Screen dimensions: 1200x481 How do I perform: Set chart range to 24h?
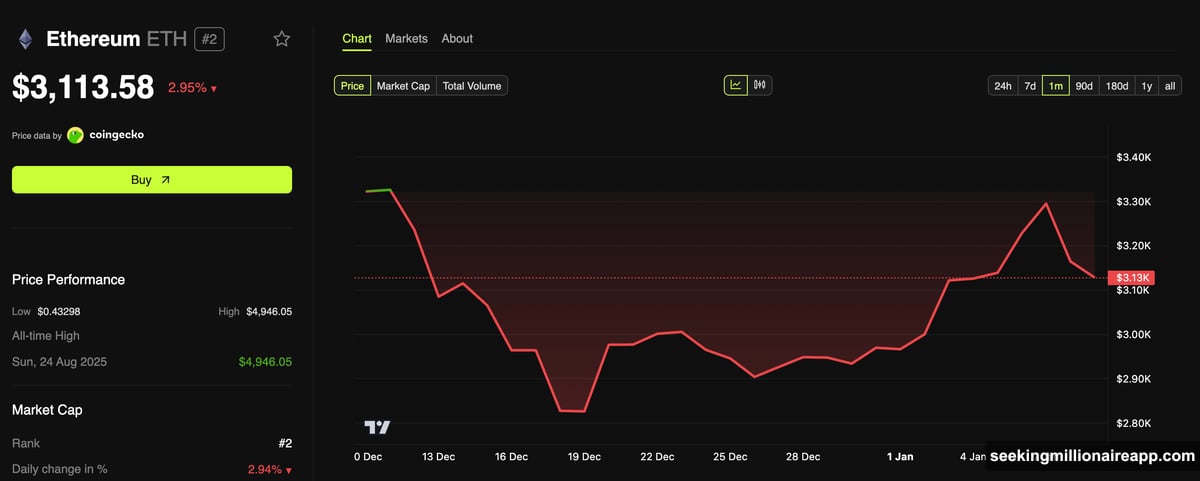click(1002, 86)
